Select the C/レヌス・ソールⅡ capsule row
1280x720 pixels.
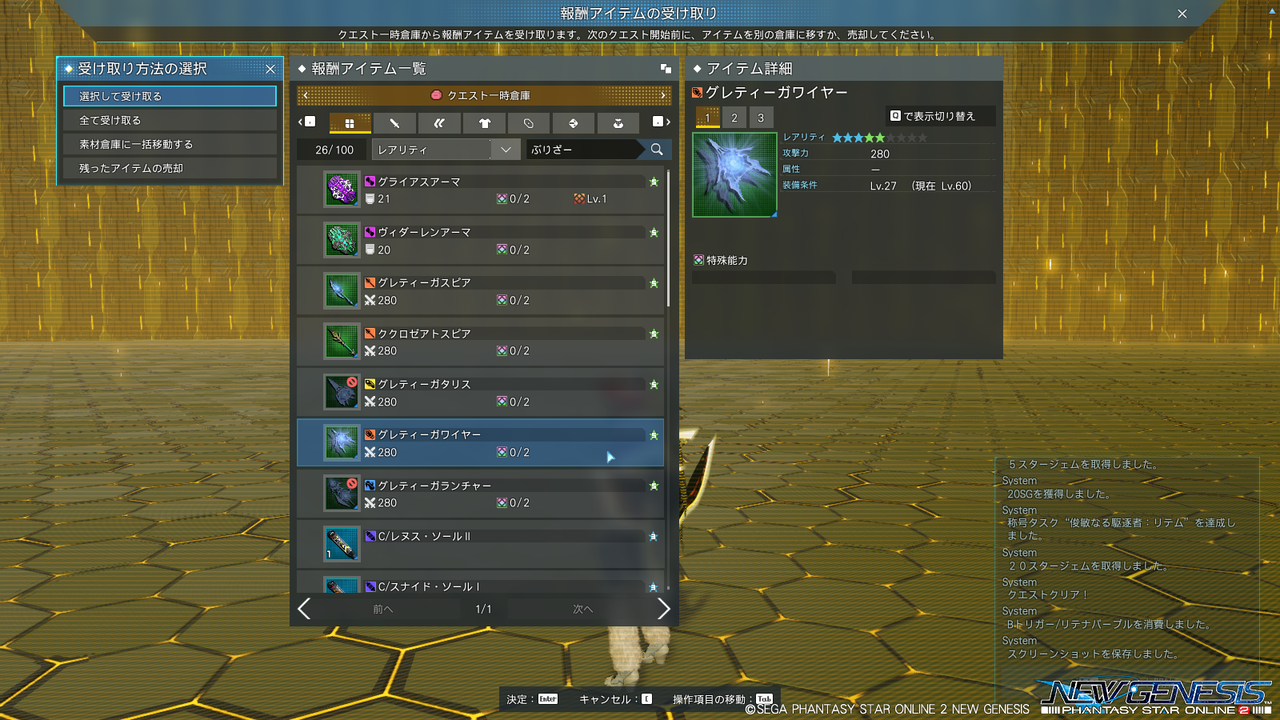pyautogui.click(x=480, y=544)
